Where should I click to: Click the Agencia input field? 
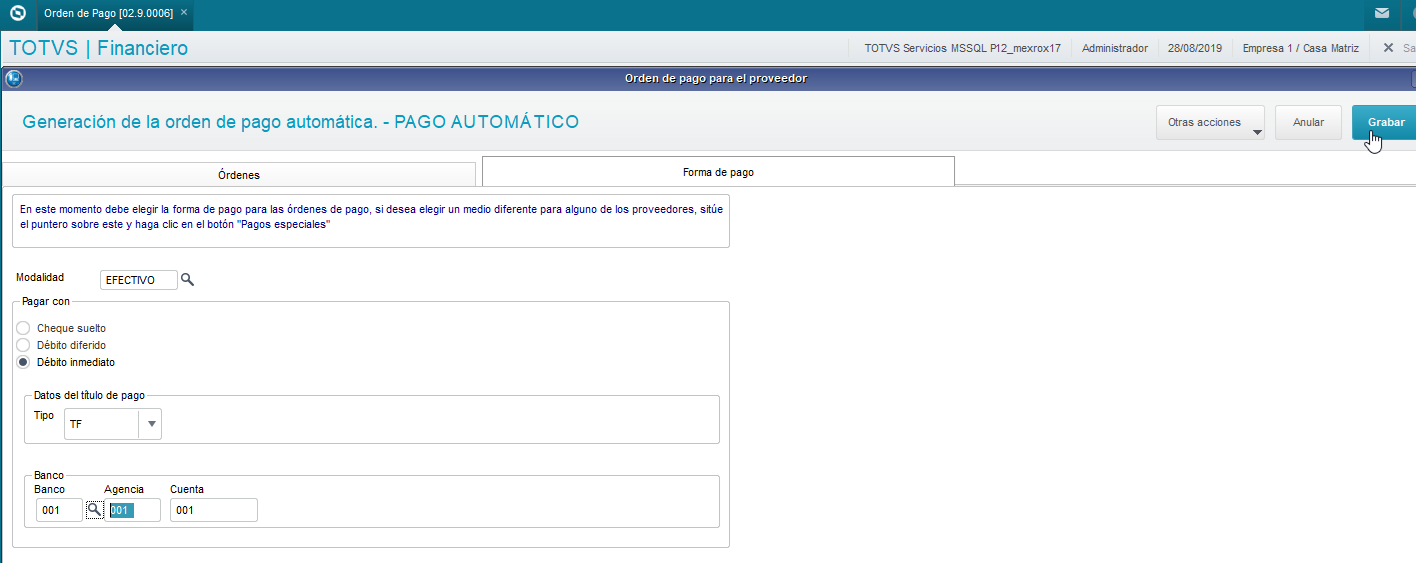tap(132, 510)
